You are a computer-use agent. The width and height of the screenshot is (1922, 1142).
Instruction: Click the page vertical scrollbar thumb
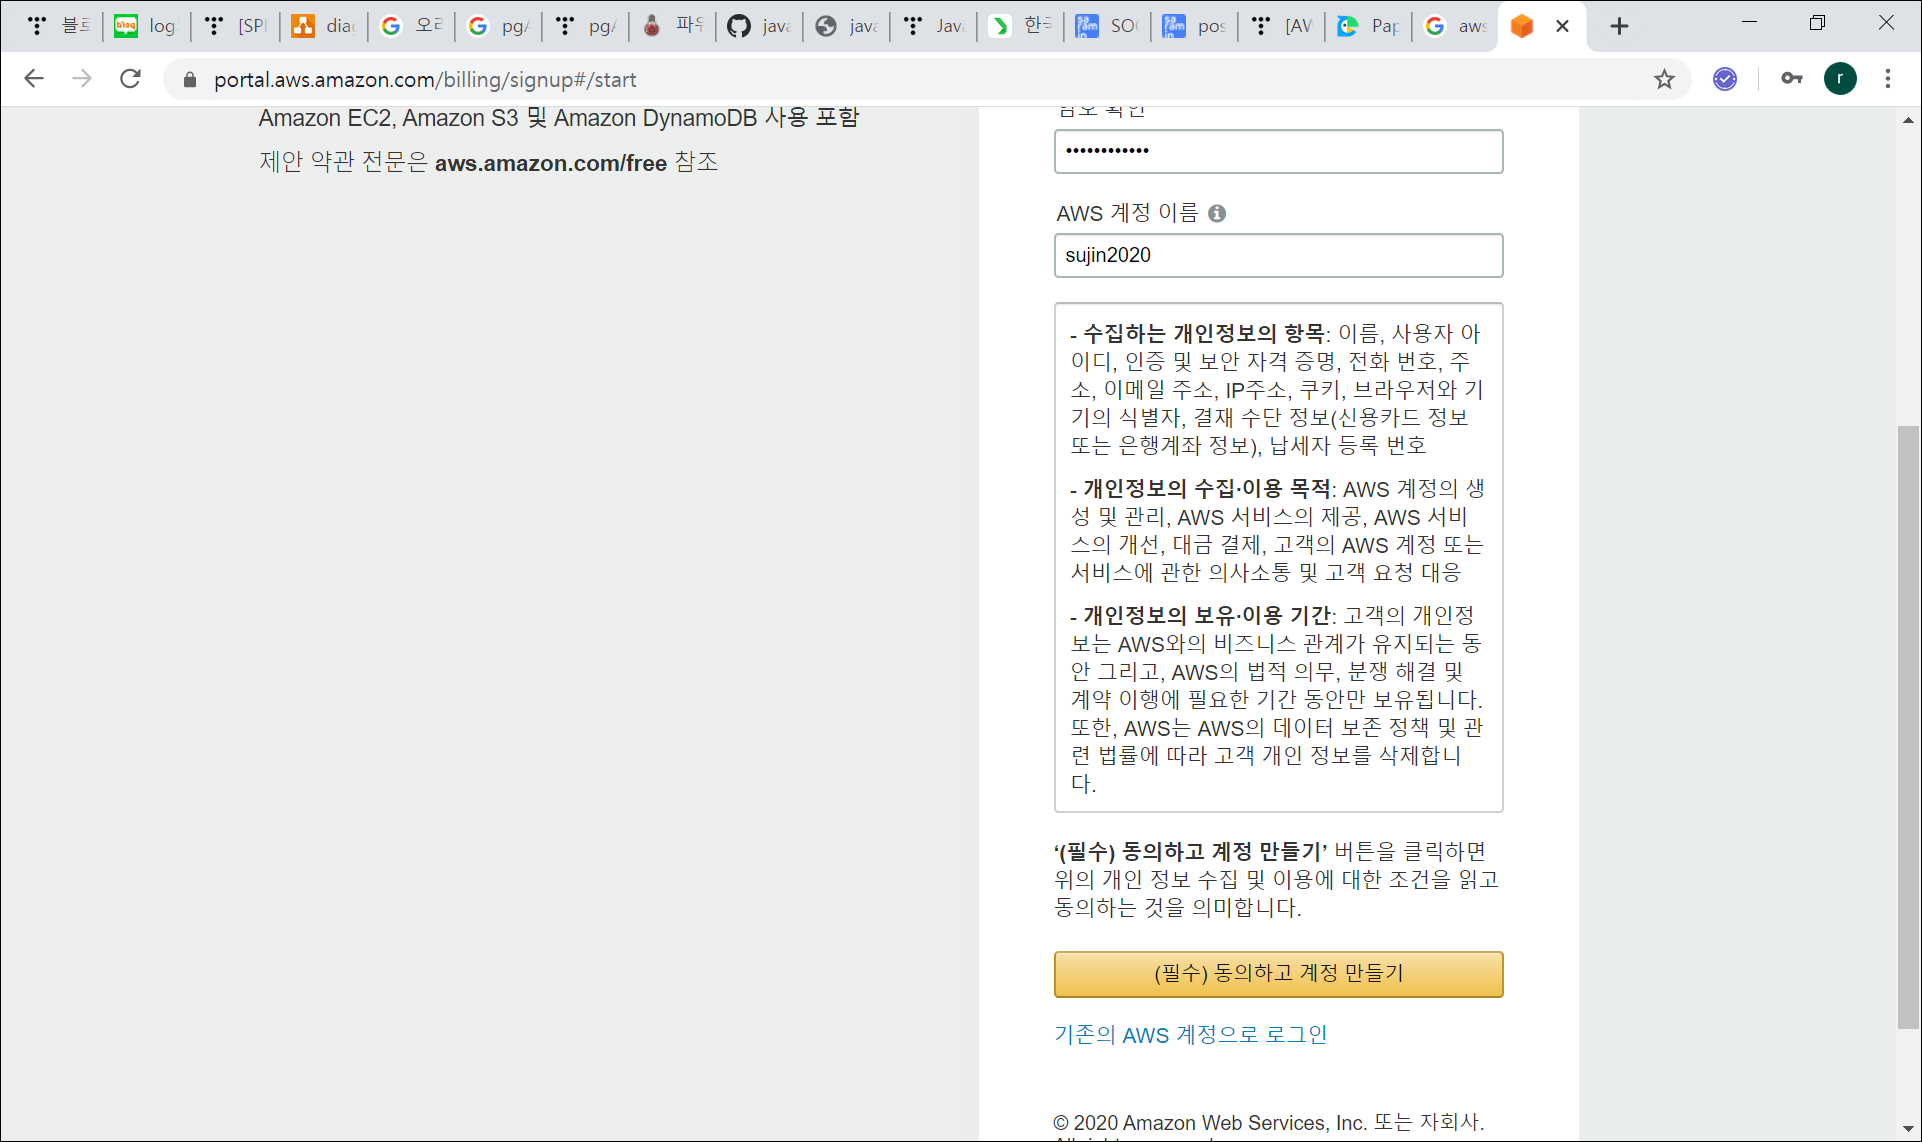click(1908, 727)
